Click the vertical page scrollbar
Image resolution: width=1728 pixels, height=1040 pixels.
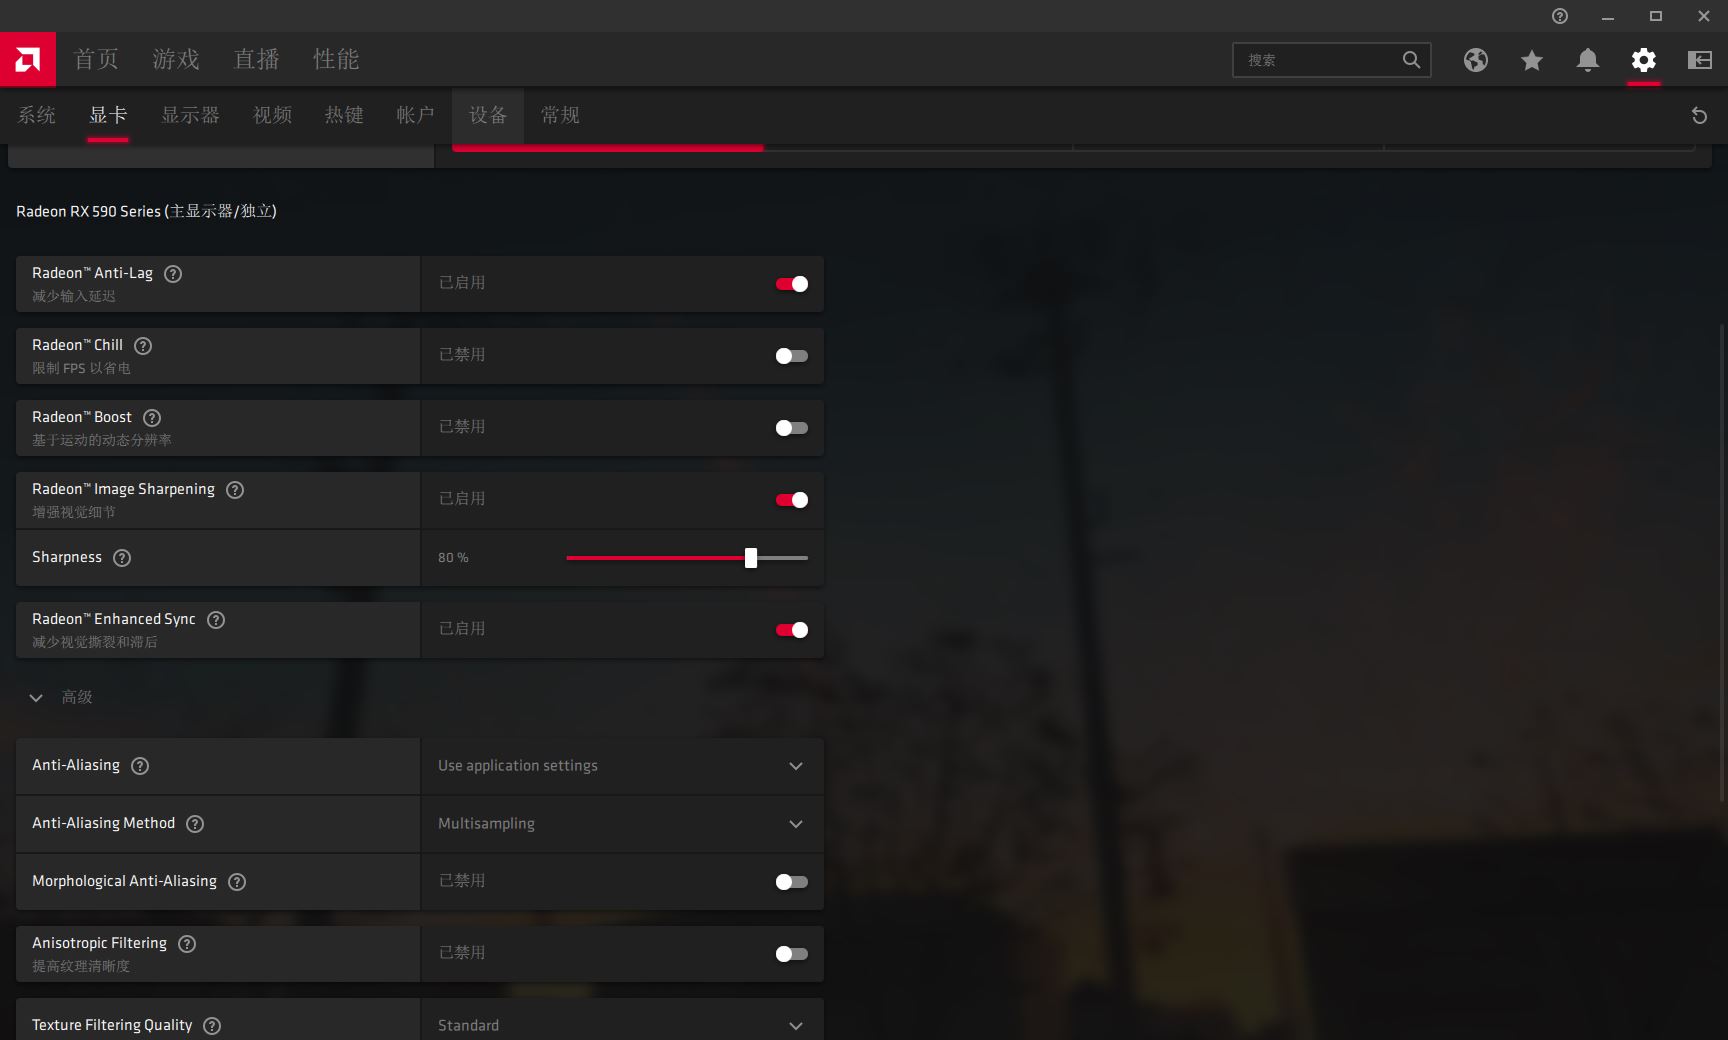pyautogui.click(x=1722, y=560)
